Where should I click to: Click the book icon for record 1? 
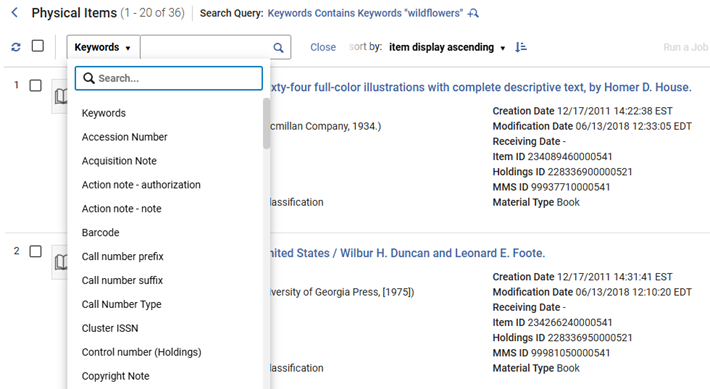(61, 96)
